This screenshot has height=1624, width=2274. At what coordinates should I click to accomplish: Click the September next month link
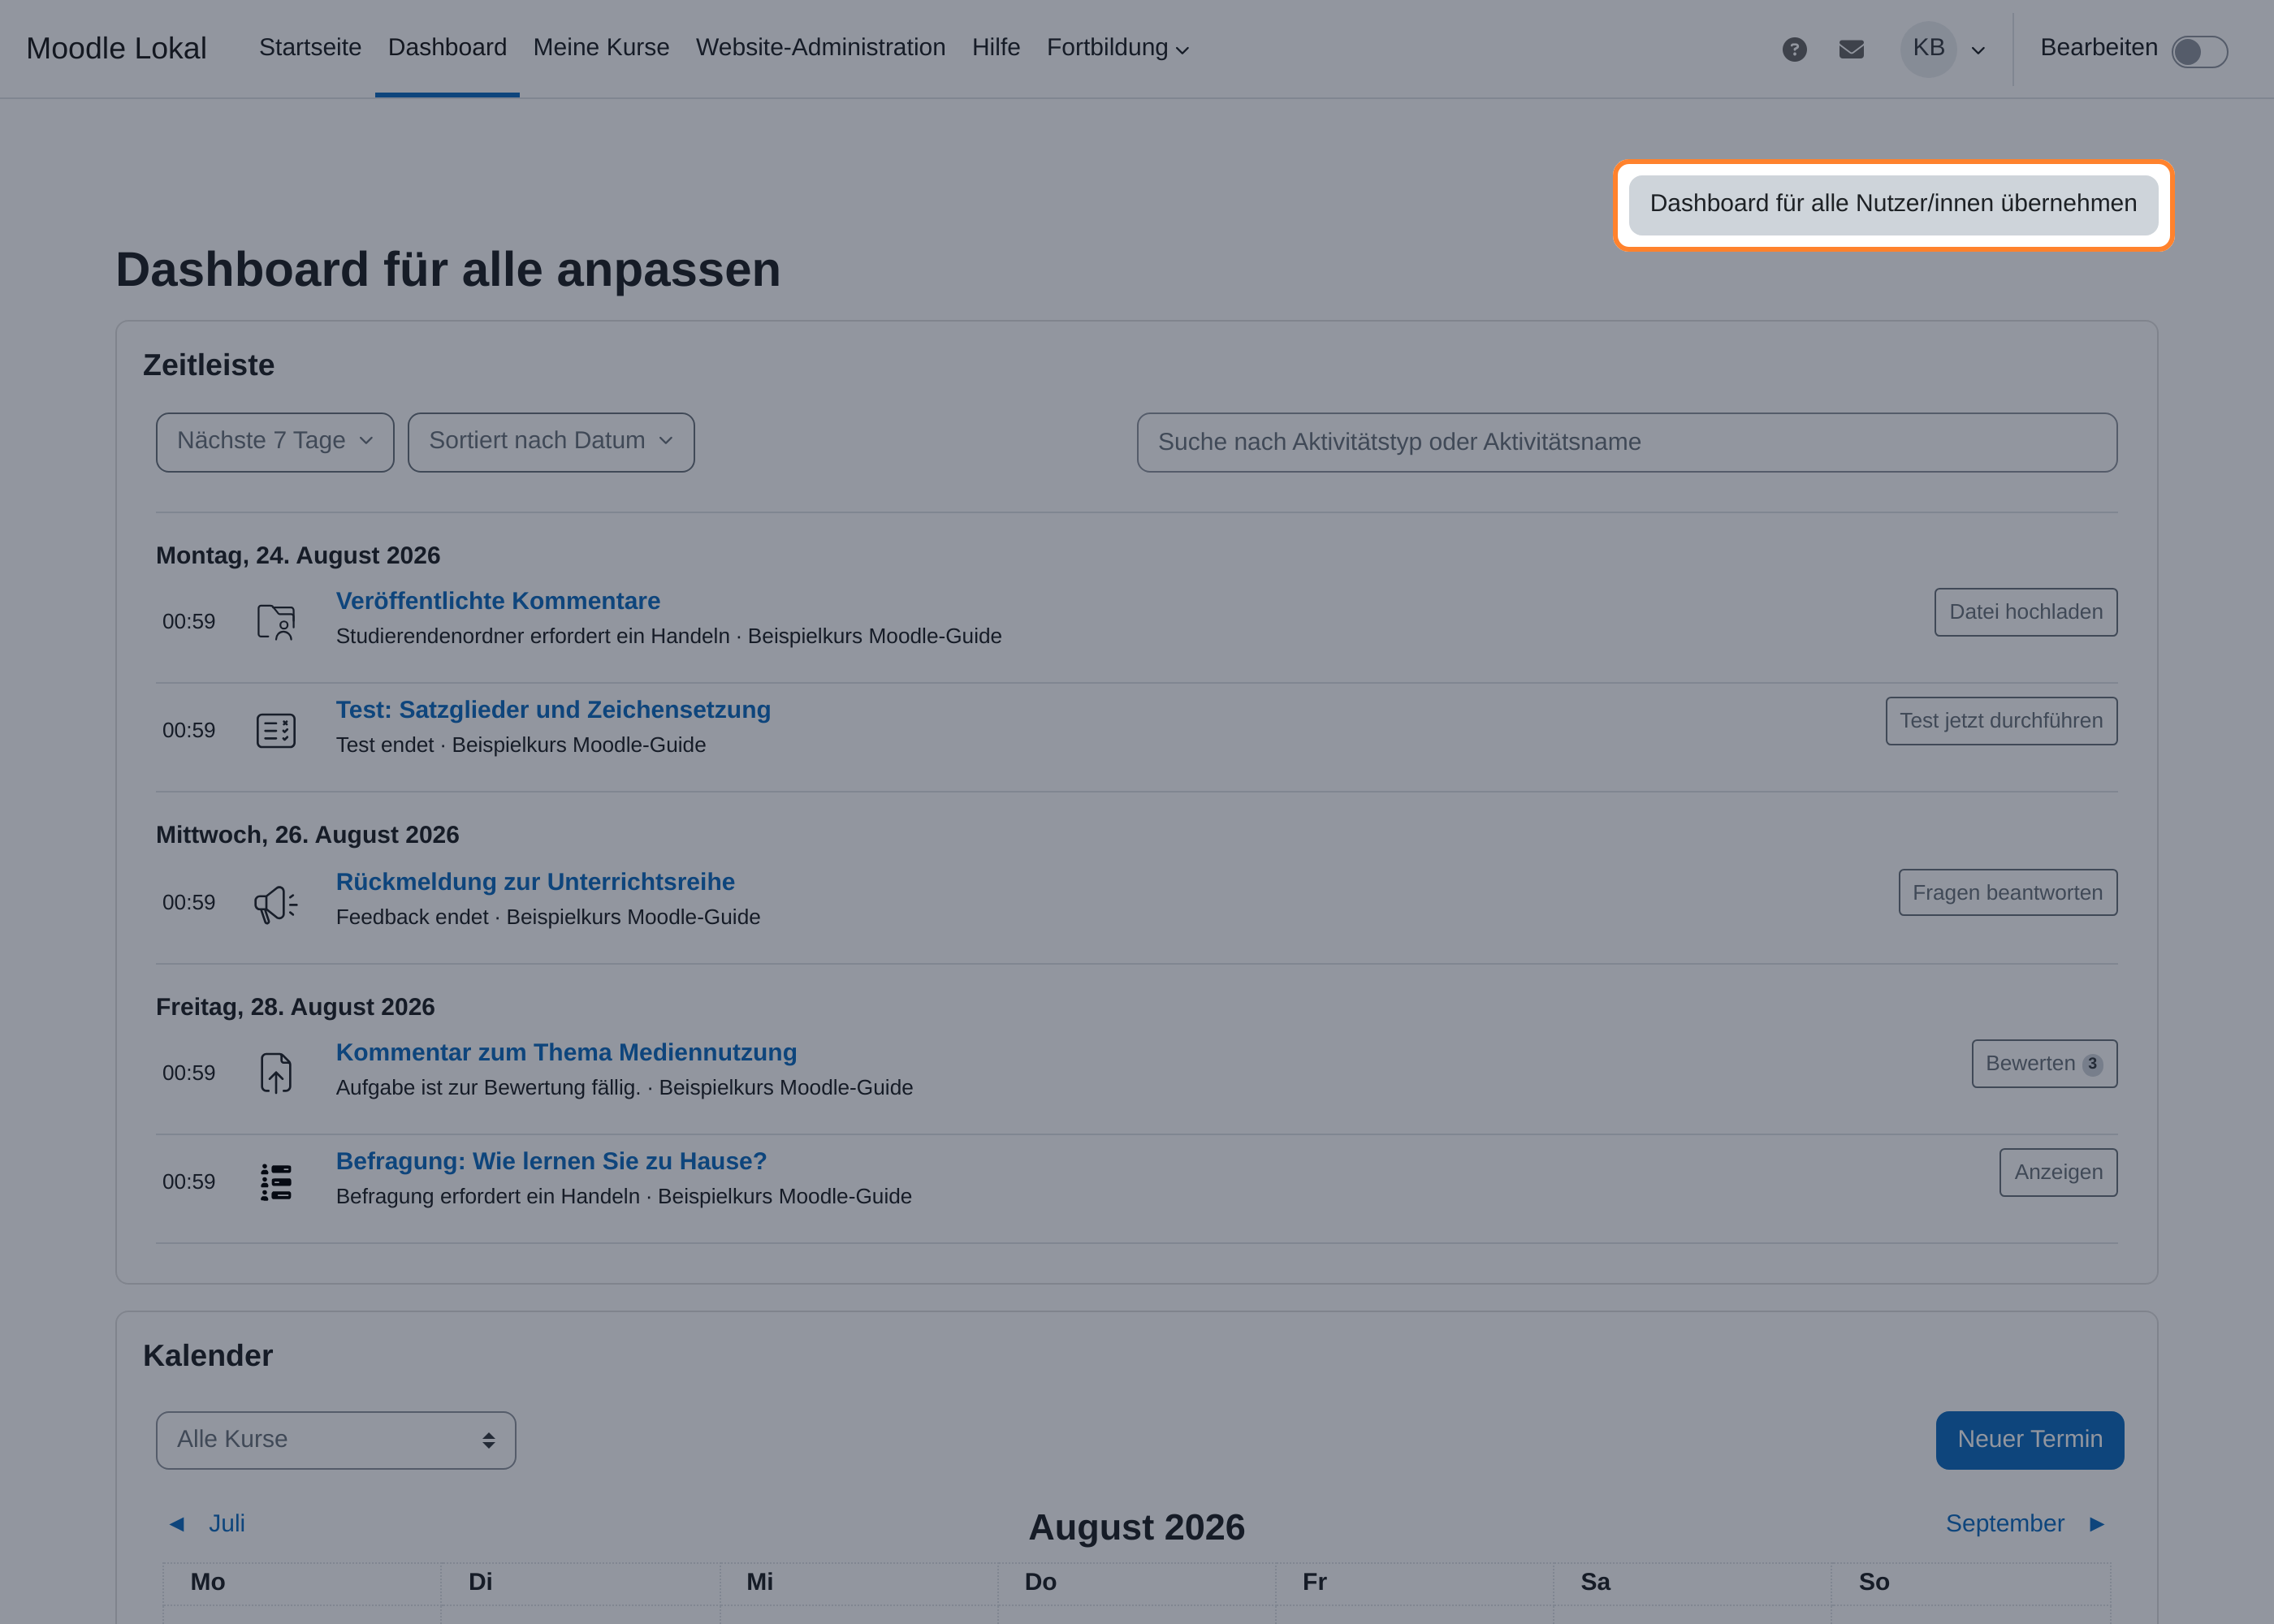coord(2004,1524)
